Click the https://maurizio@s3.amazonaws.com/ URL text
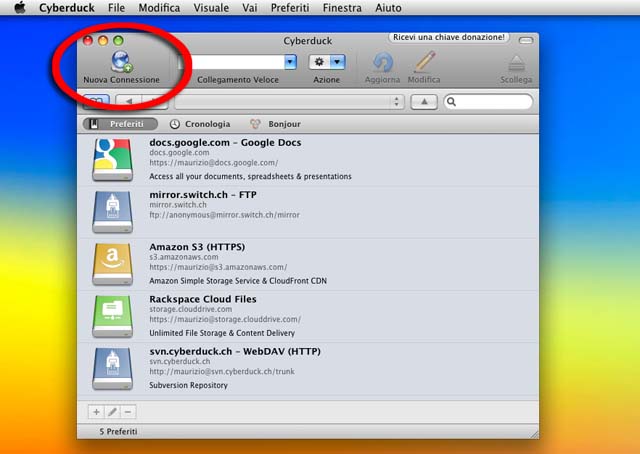 click(x=218, y=267)
